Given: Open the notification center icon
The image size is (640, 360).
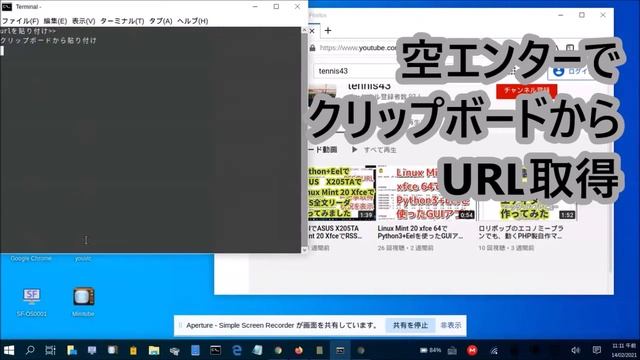Looking at the screenshot, I should pos(596,350).
